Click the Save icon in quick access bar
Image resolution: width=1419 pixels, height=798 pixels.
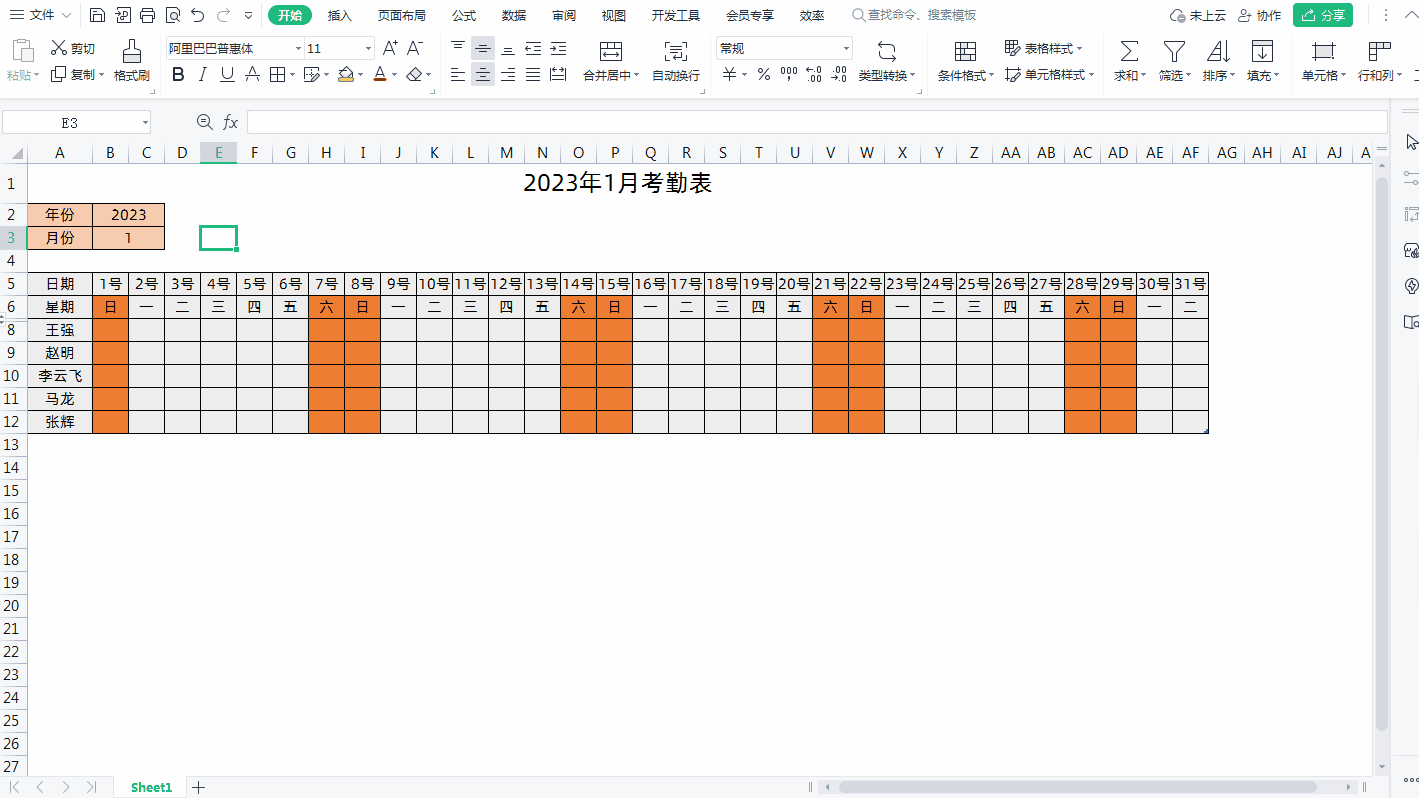pos(97,15)
